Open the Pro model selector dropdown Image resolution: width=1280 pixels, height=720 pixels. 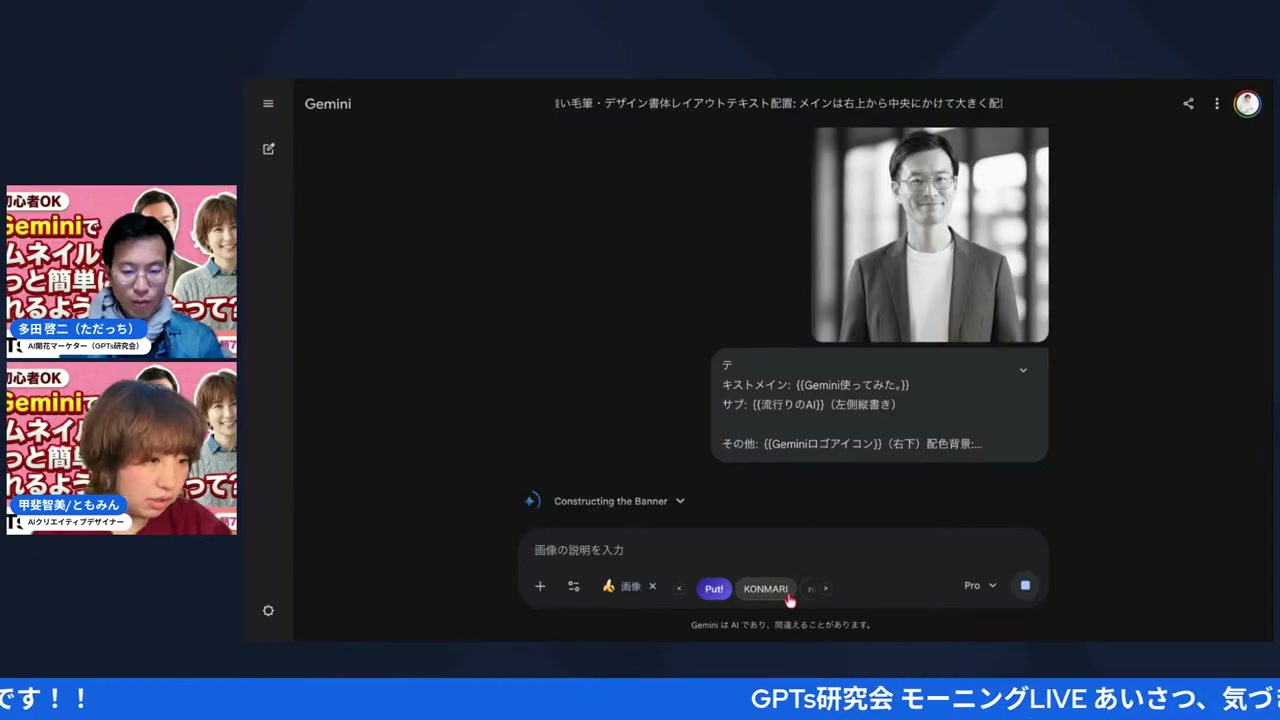979,585
